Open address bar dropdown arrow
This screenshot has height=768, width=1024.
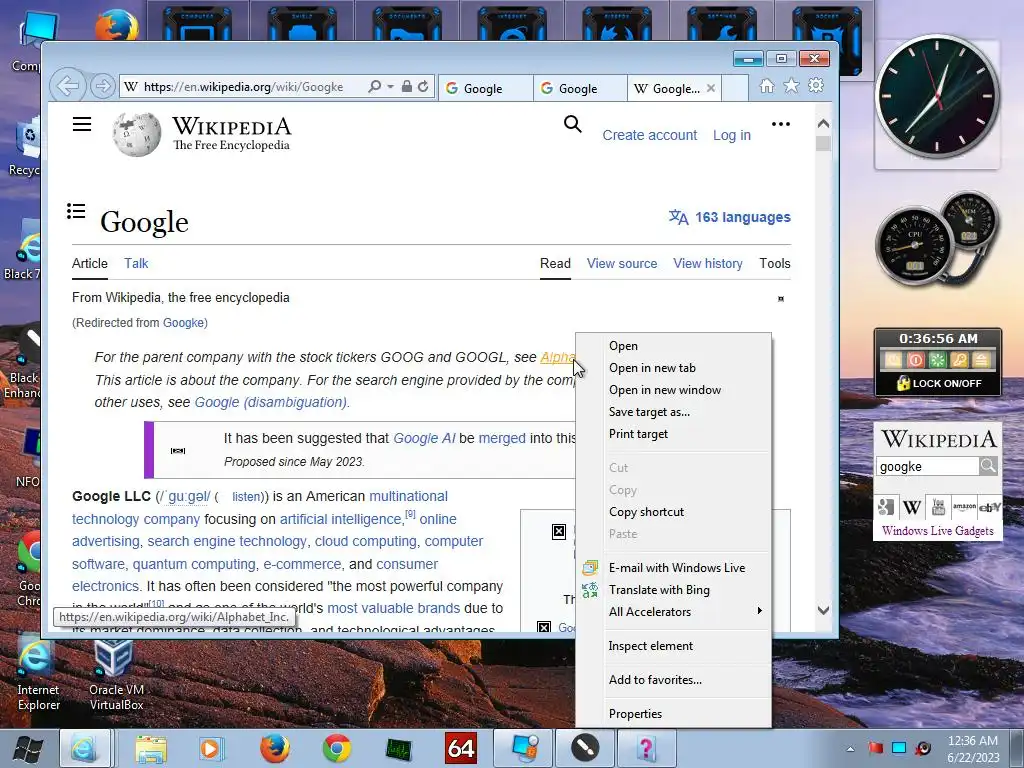390,86
